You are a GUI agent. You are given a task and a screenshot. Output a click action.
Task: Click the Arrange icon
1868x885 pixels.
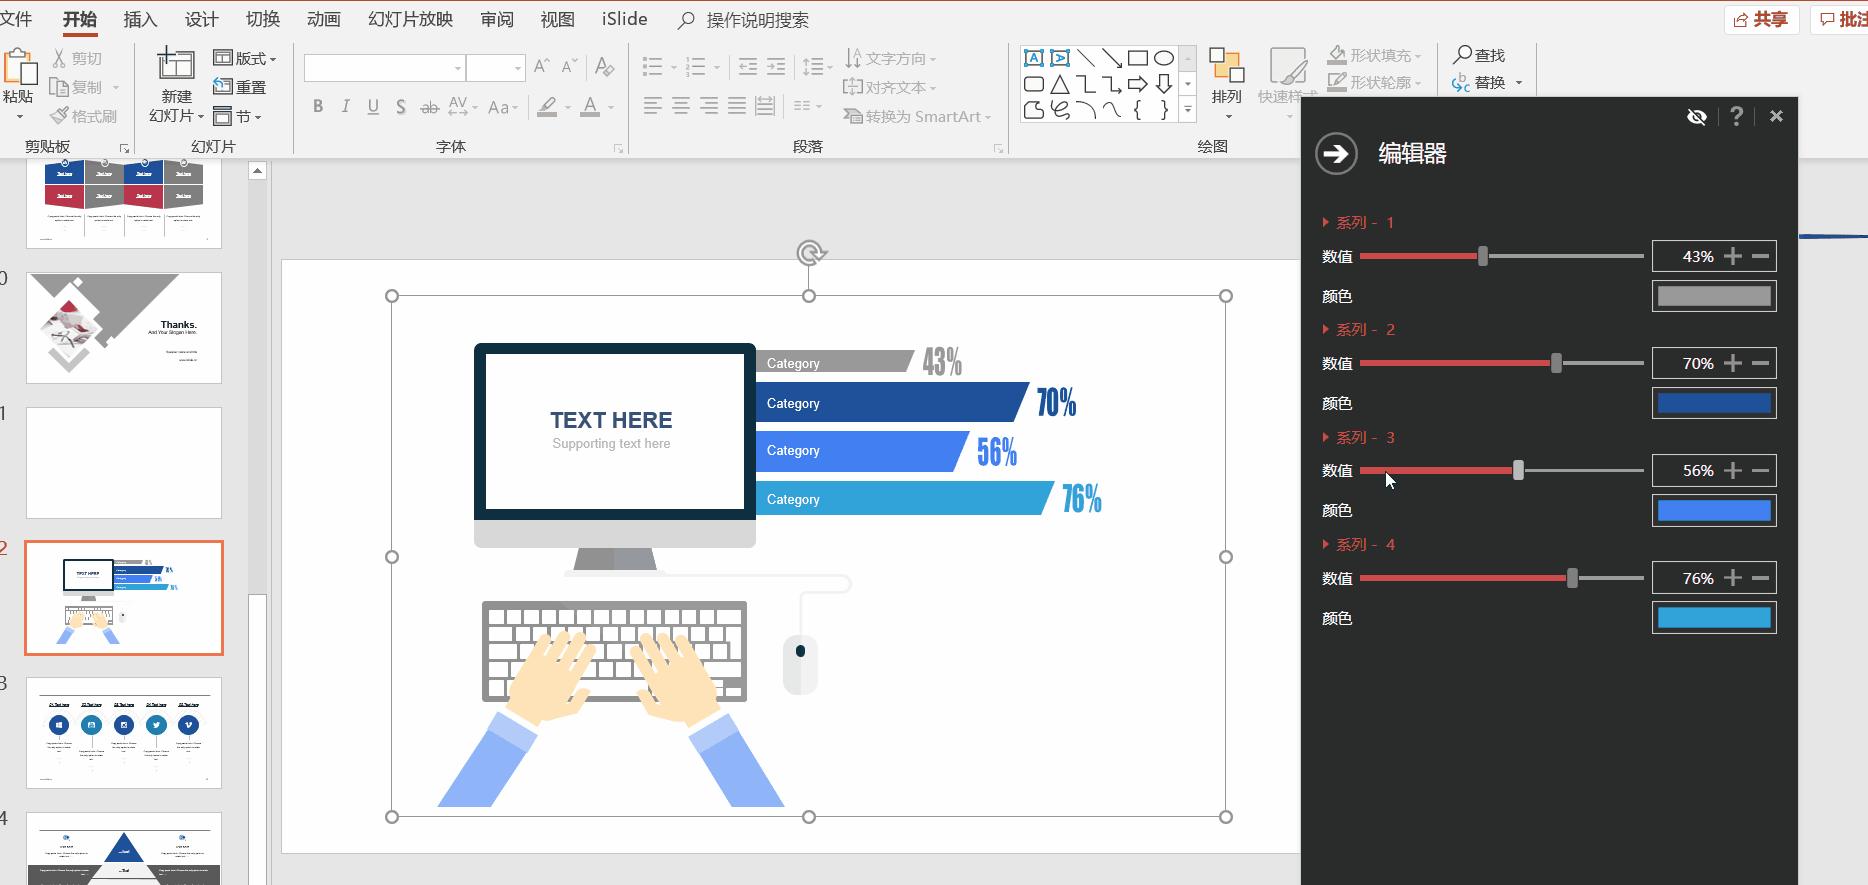pos(1226,66)
